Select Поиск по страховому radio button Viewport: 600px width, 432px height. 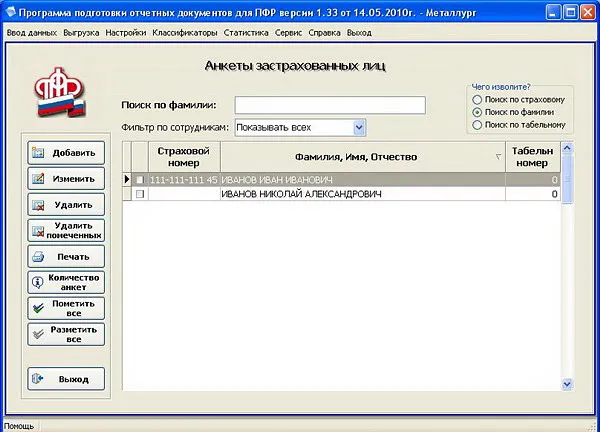(x=477, y=100)
